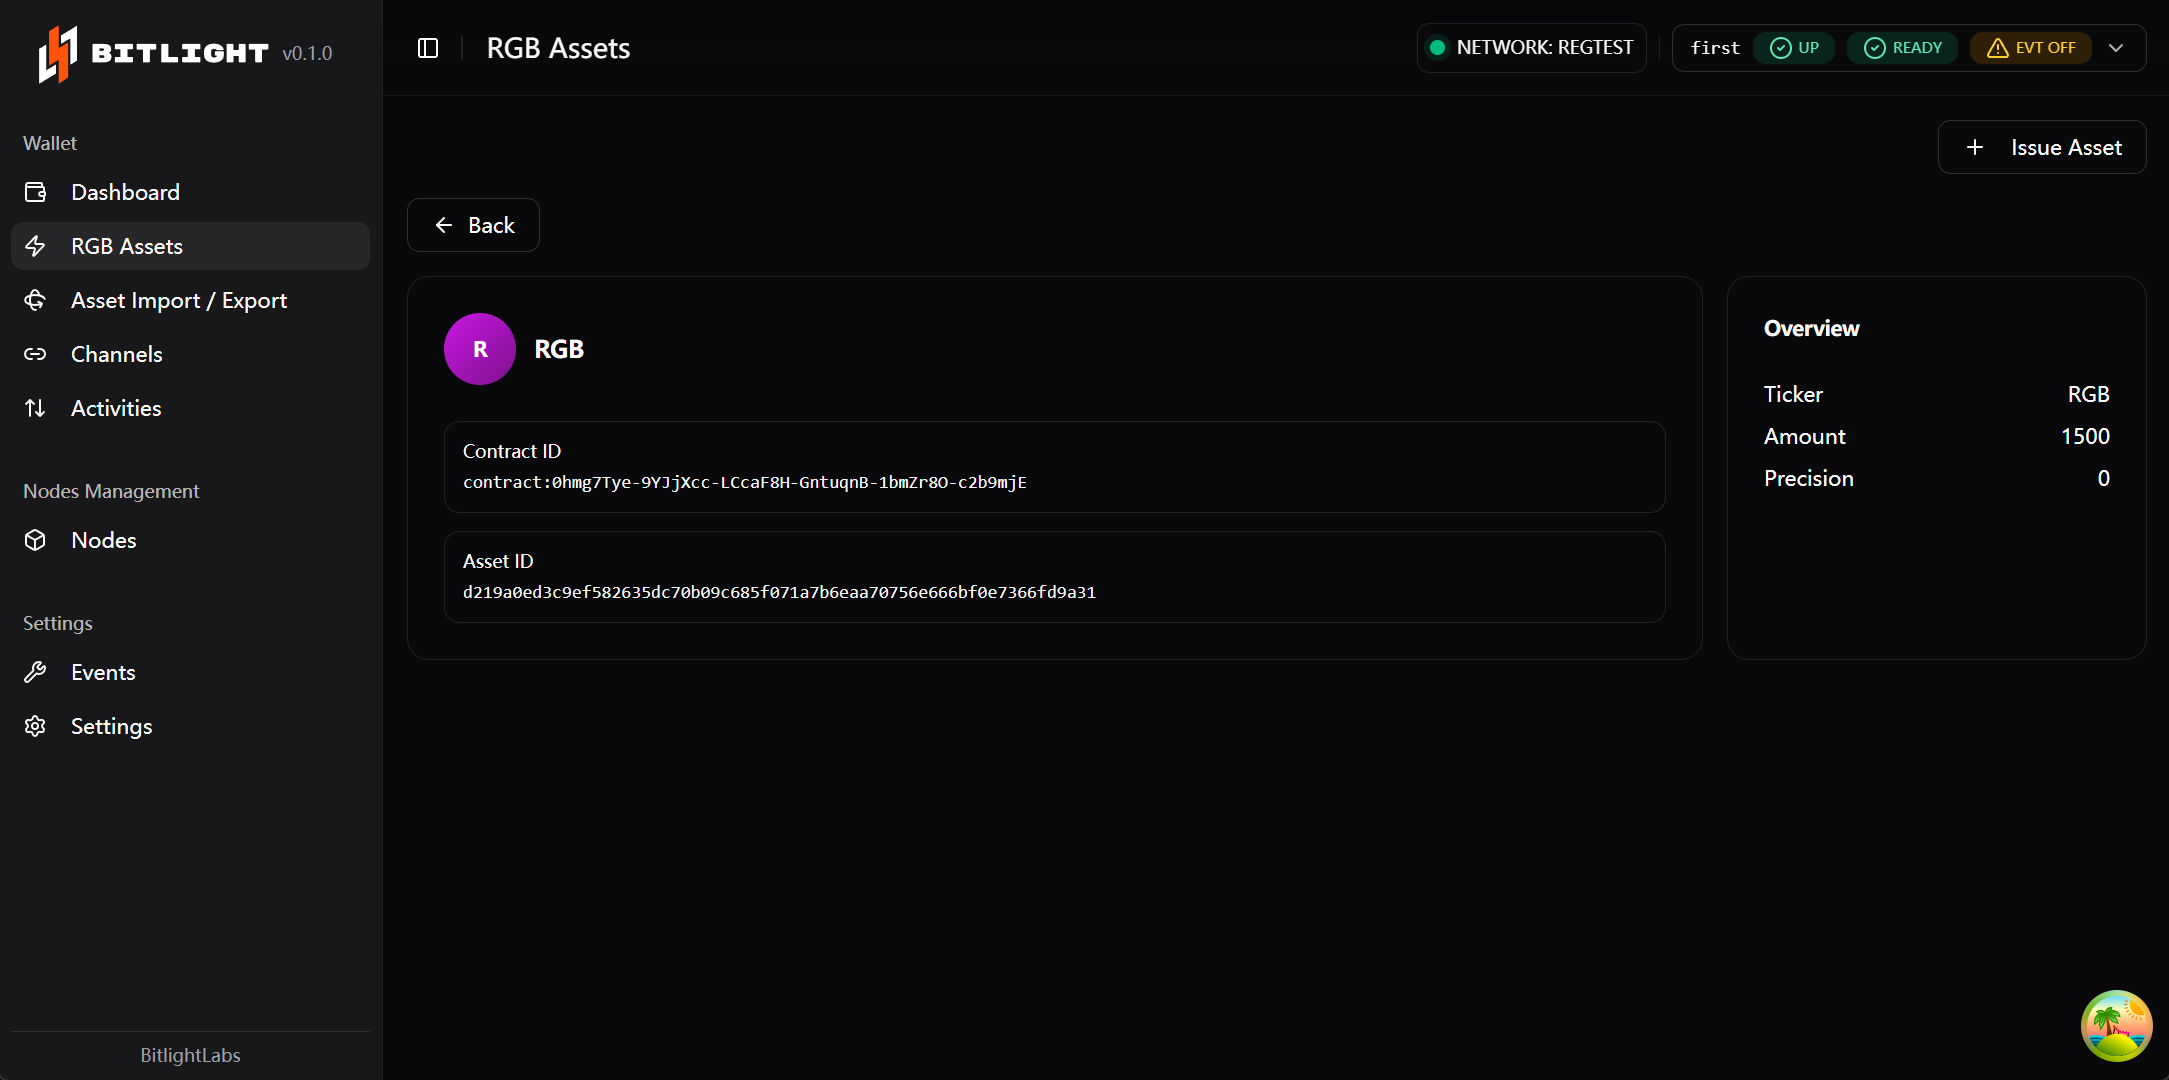2169x1080 pixels.
Task: Click the UP status badge
Action: (1794, 48)
